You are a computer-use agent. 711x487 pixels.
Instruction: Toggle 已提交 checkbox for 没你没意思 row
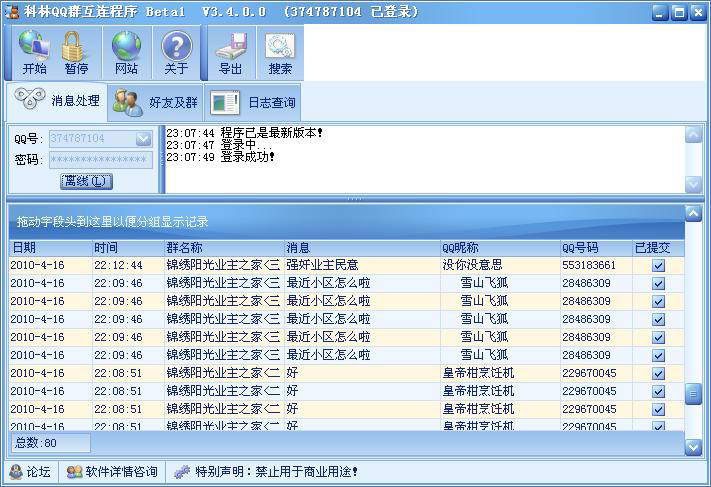pos(658,265)
